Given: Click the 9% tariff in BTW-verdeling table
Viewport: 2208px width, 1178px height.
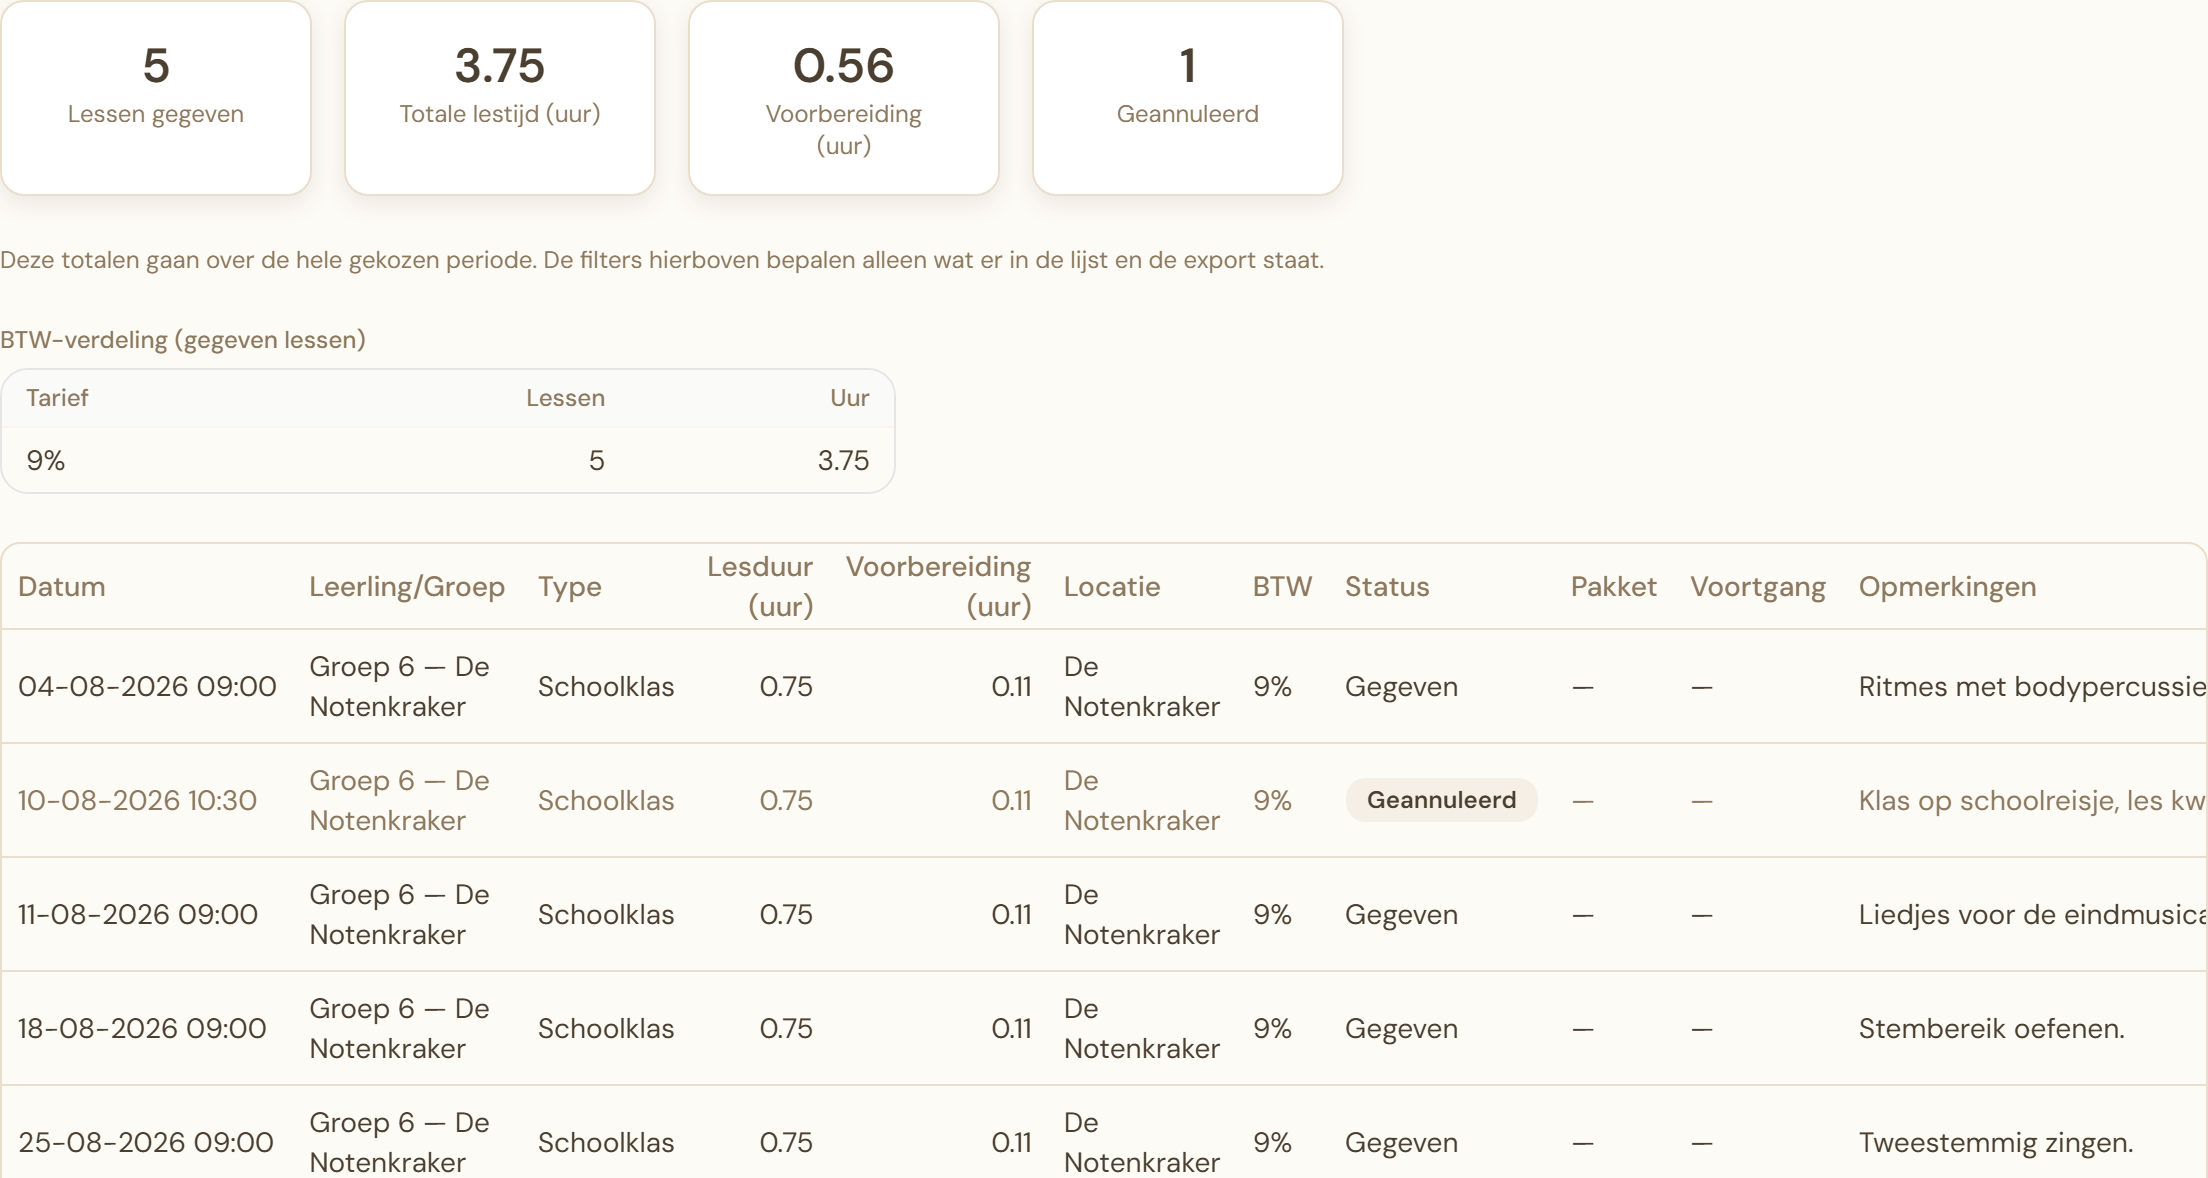Looking at the screenshot, I should tap(46, 461).
